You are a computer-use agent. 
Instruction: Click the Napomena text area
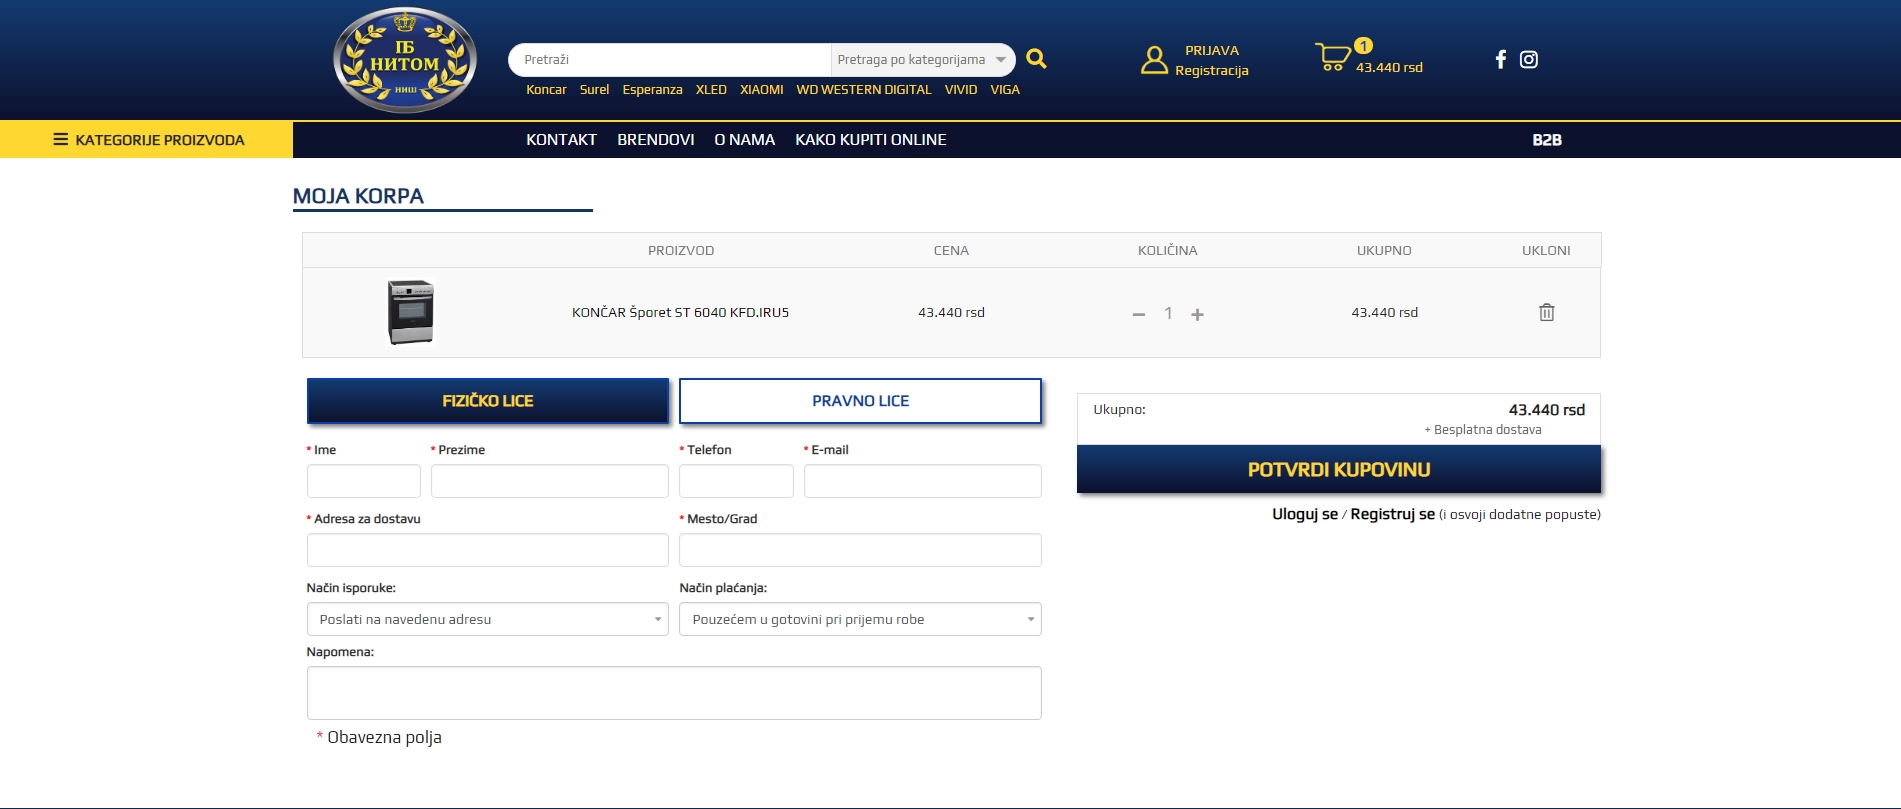coord(674,693)
